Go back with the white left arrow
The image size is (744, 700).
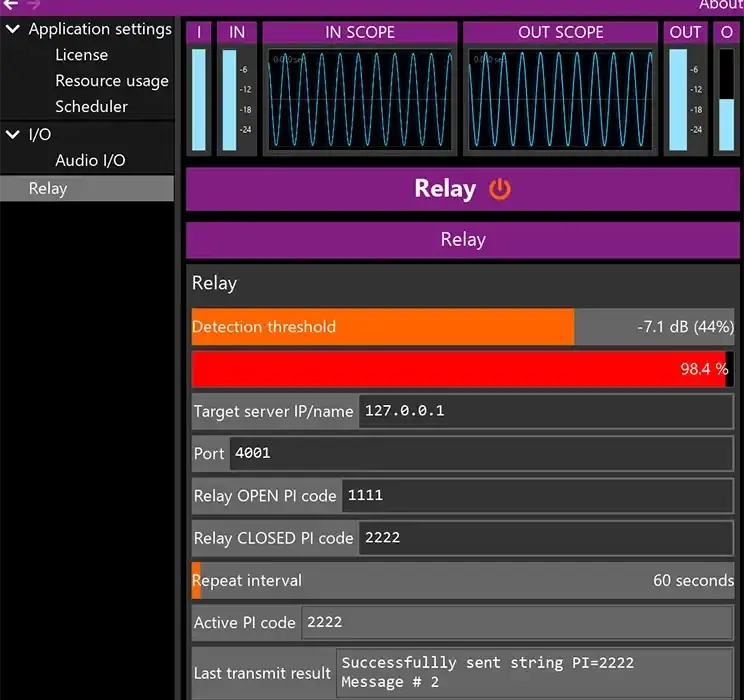[10, 4]
